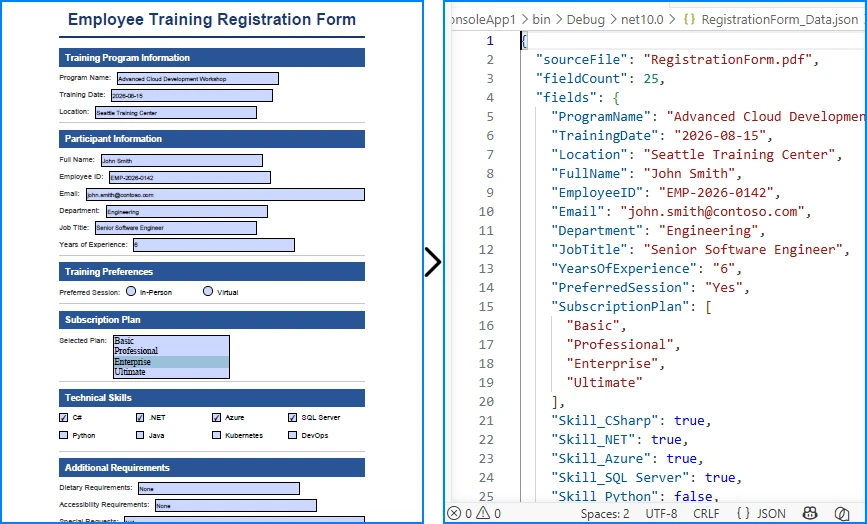Open the RegistrationForm_Data.json breadcrumb segment
The width and height of the screenshot is (867, 524).
tap(780, 19)
